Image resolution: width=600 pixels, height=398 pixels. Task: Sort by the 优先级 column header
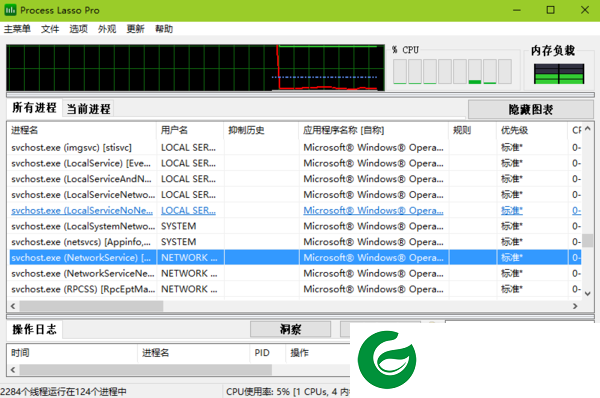[533, 130]
